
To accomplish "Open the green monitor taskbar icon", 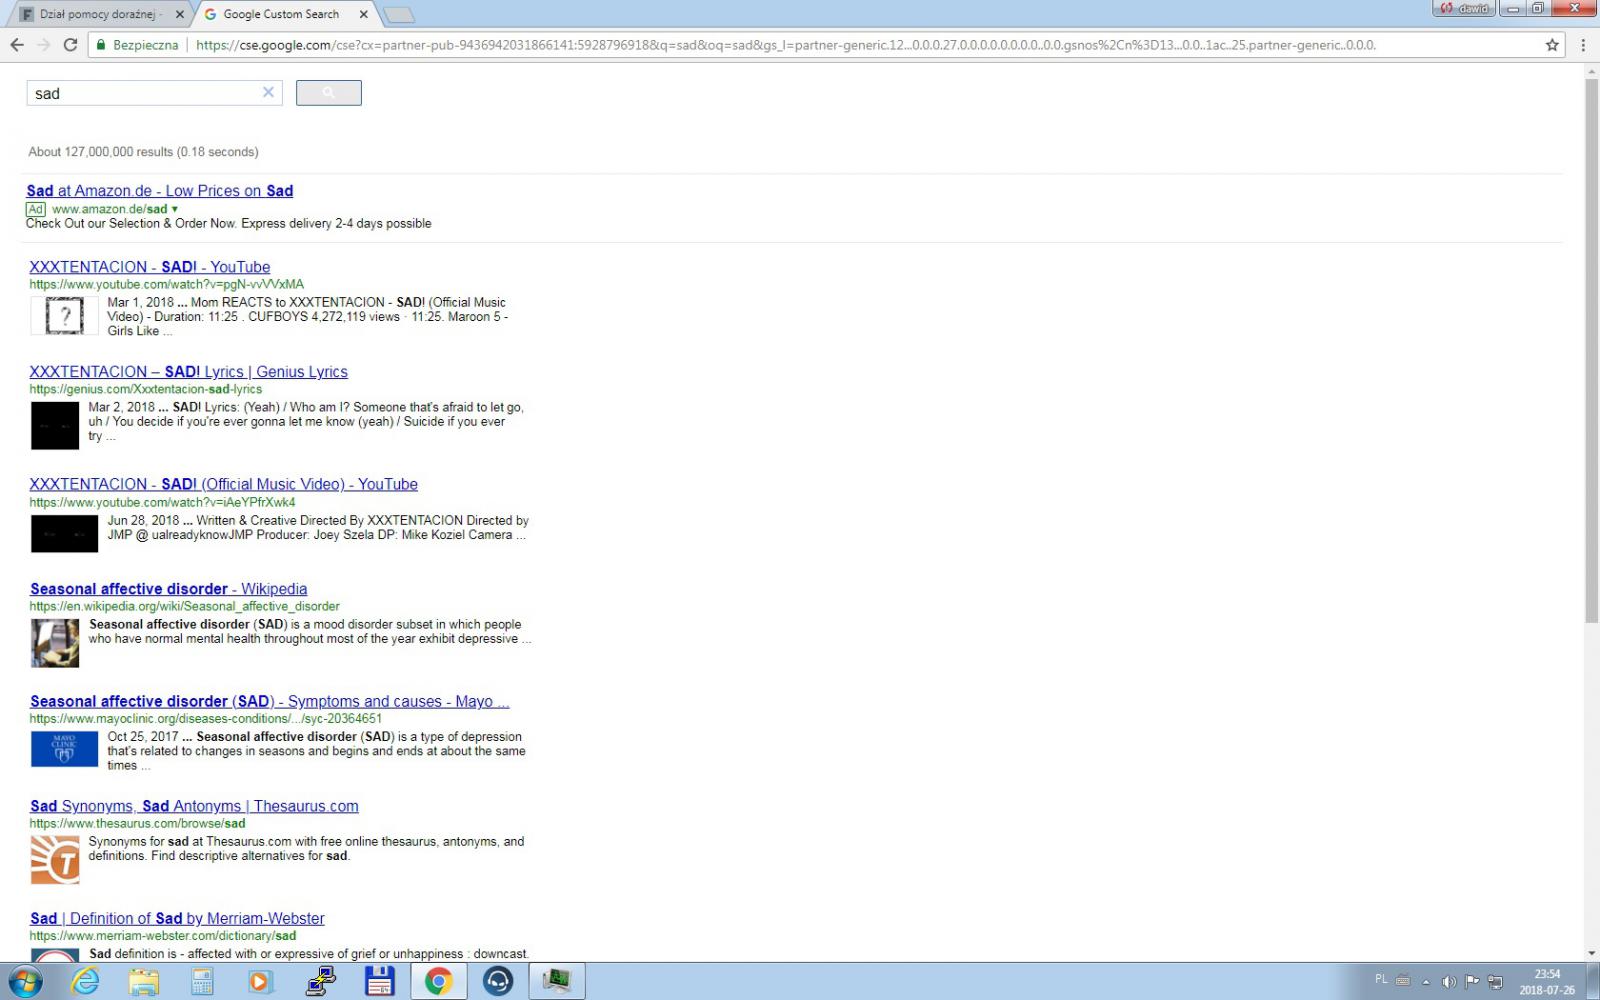I will pos(556,982).
